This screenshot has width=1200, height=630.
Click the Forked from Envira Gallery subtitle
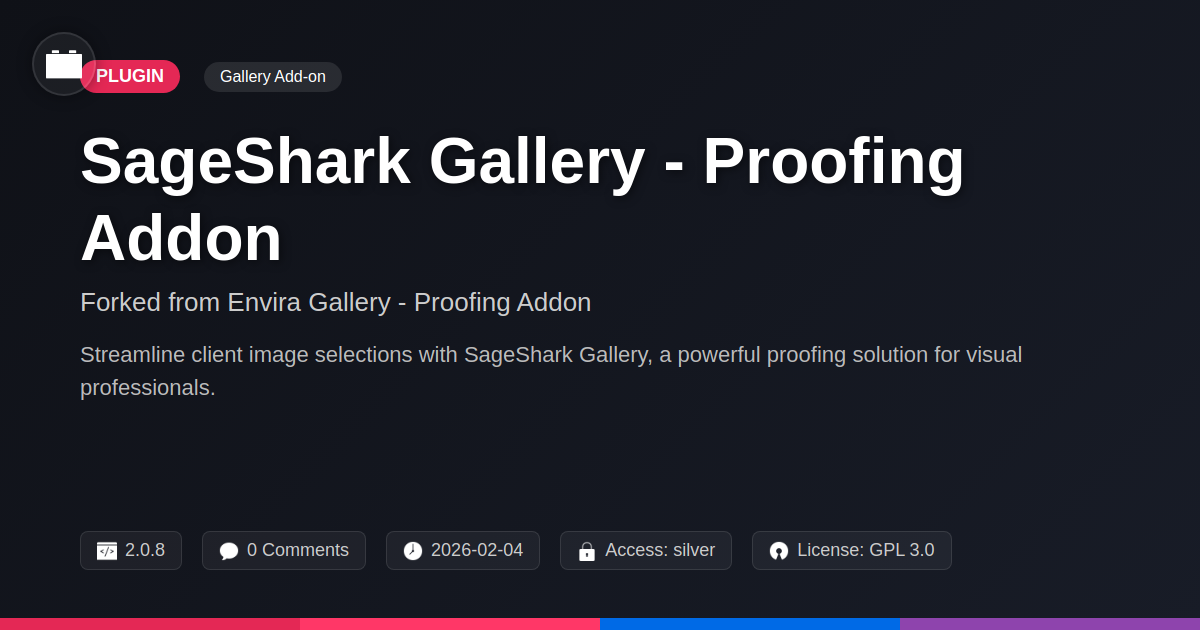pos(335,302)
